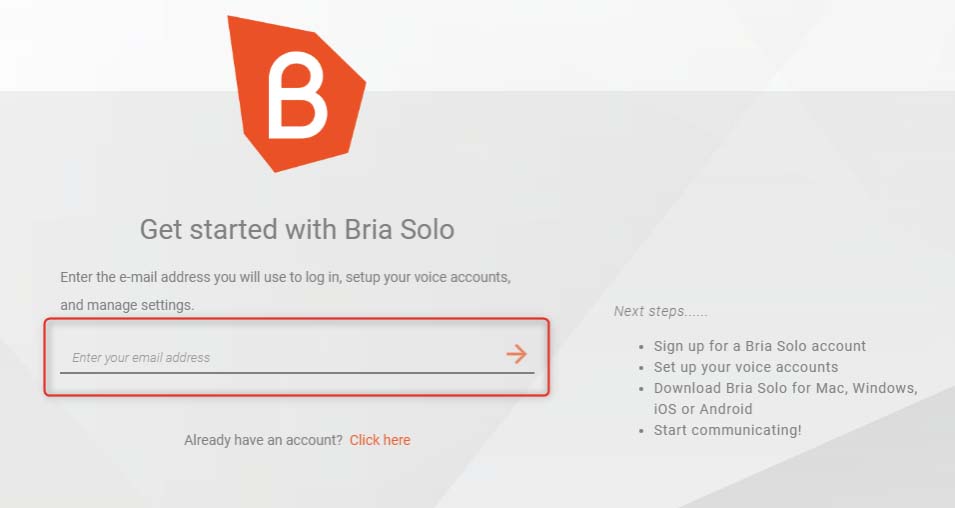Click the and manage settings text line
This screenshot has height=508, width=955.
127,305
